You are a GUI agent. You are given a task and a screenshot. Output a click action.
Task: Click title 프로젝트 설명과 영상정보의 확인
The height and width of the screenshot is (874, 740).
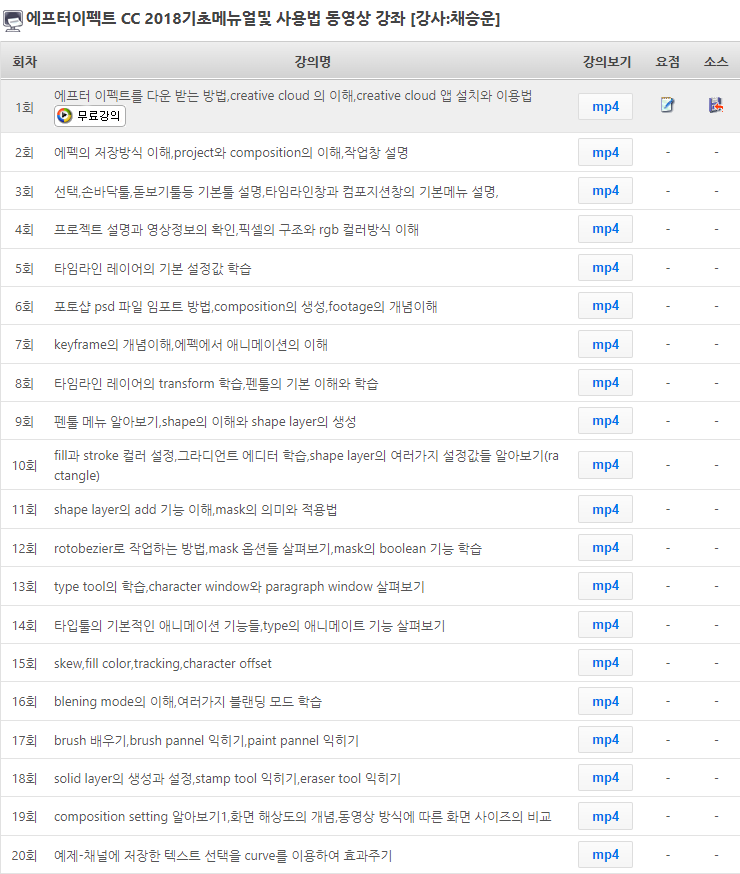(x=236, y=230)
